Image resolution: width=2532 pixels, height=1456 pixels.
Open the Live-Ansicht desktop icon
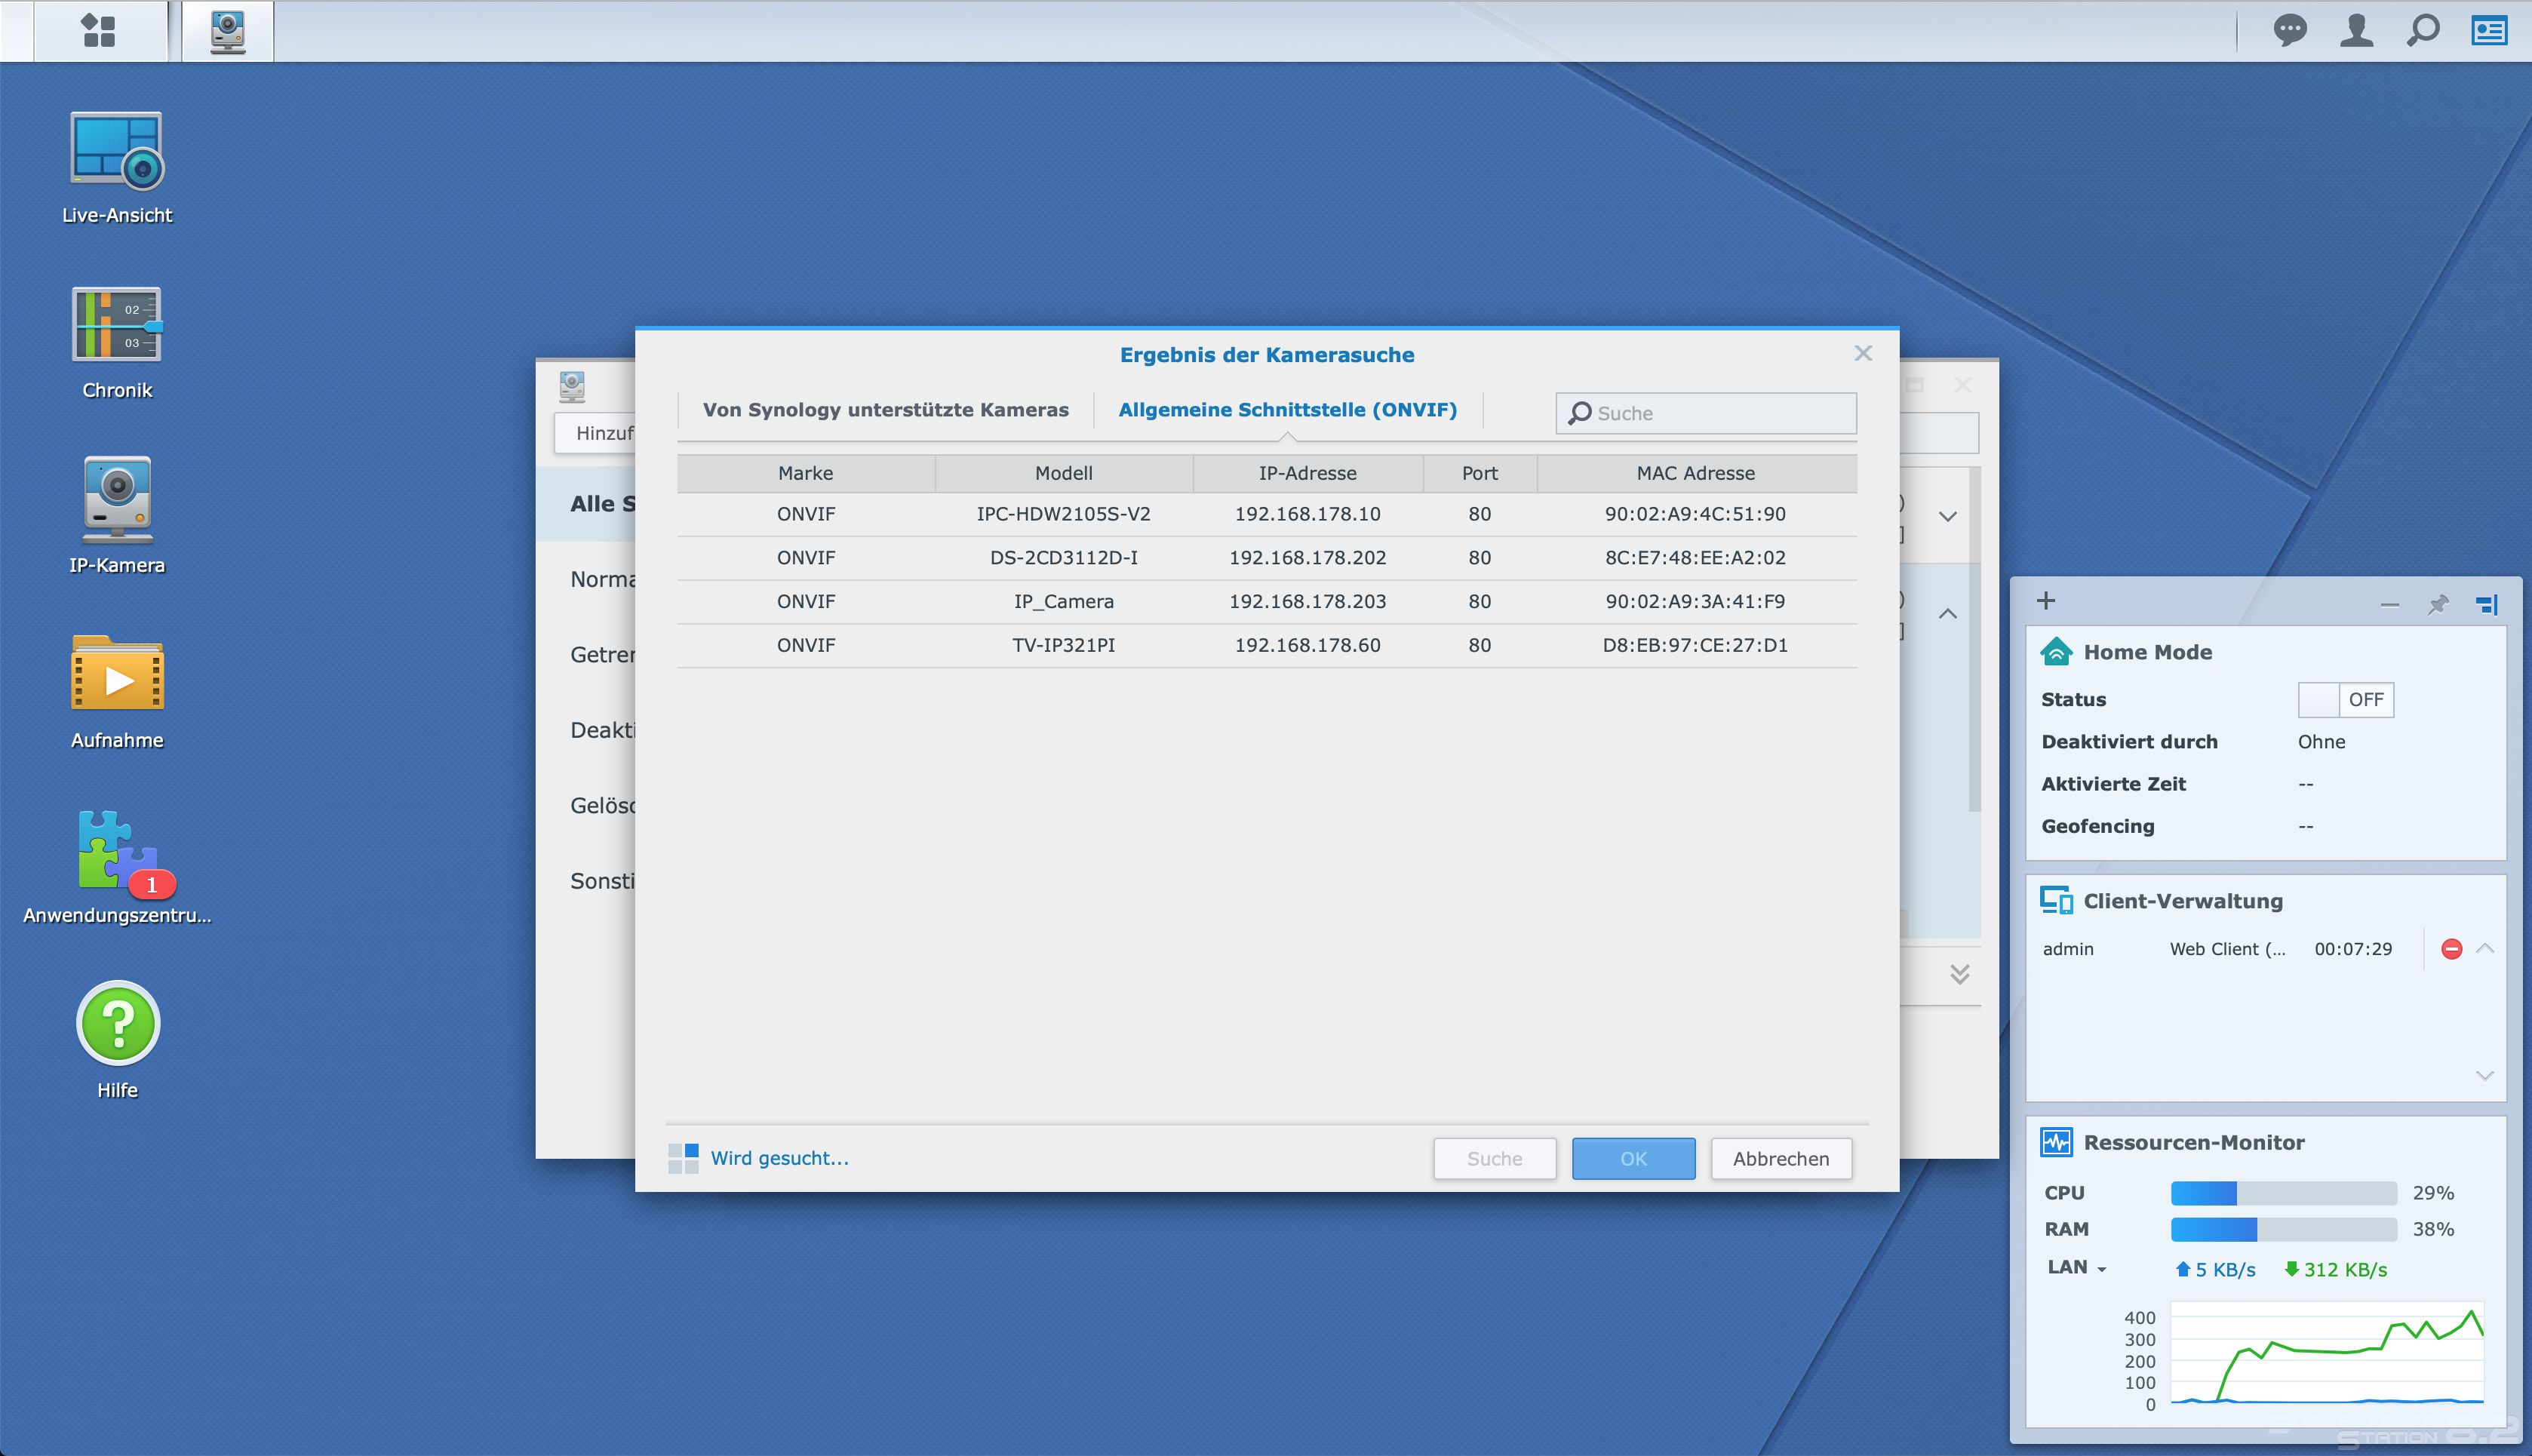pyautogui.click(x=117, y=150)
